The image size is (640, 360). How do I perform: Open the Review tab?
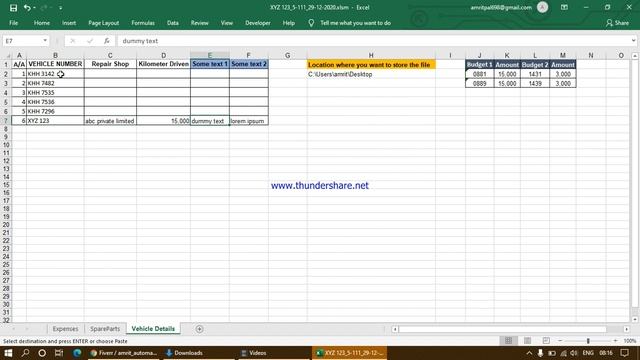tap(200, 23)
